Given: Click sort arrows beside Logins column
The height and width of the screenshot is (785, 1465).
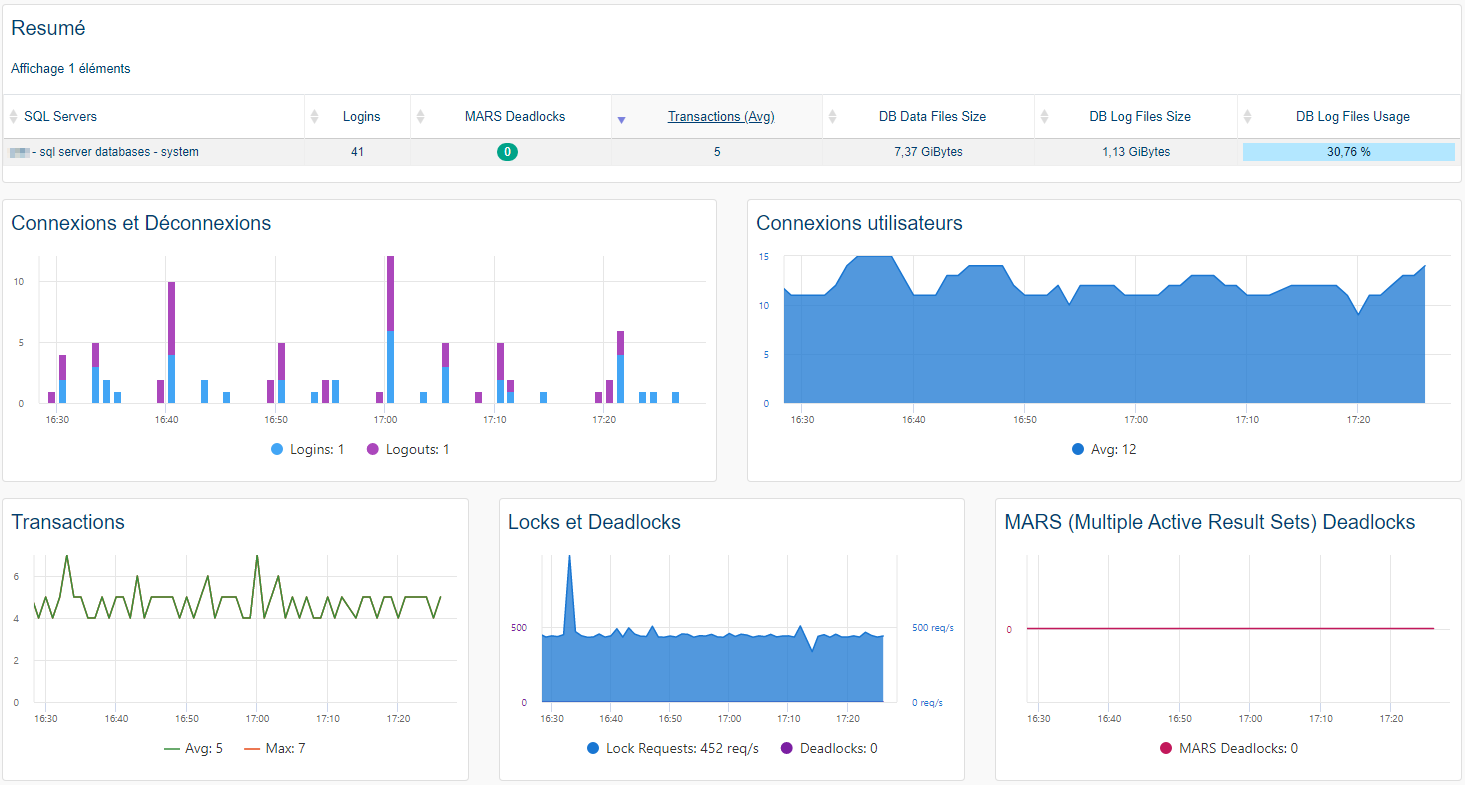Looking at the screenshot, I should 315,117.
